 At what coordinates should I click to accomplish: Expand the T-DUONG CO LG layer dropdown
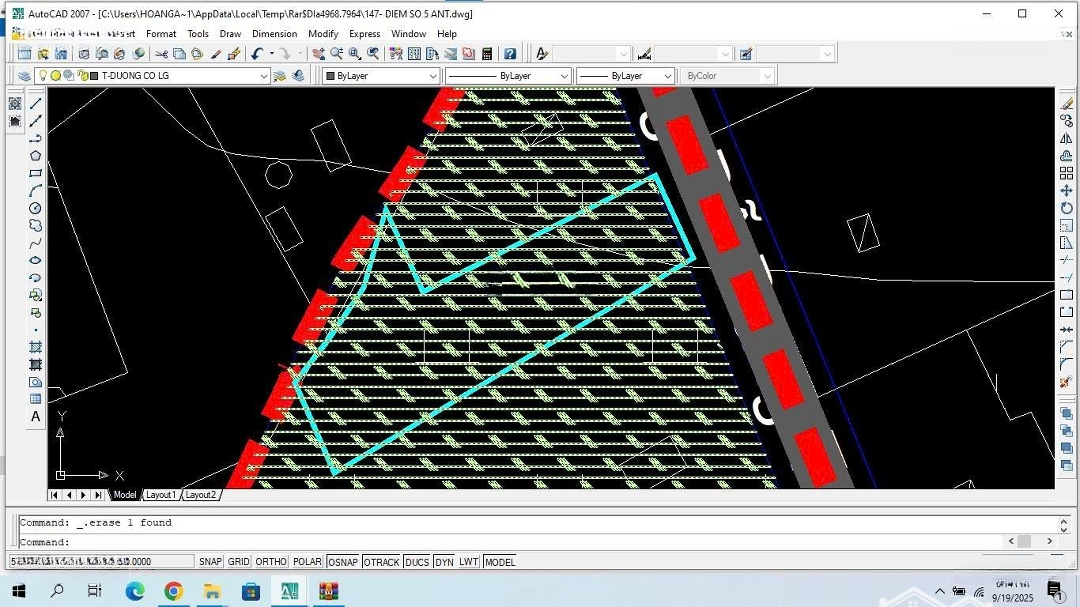click(x=264, y=76)
